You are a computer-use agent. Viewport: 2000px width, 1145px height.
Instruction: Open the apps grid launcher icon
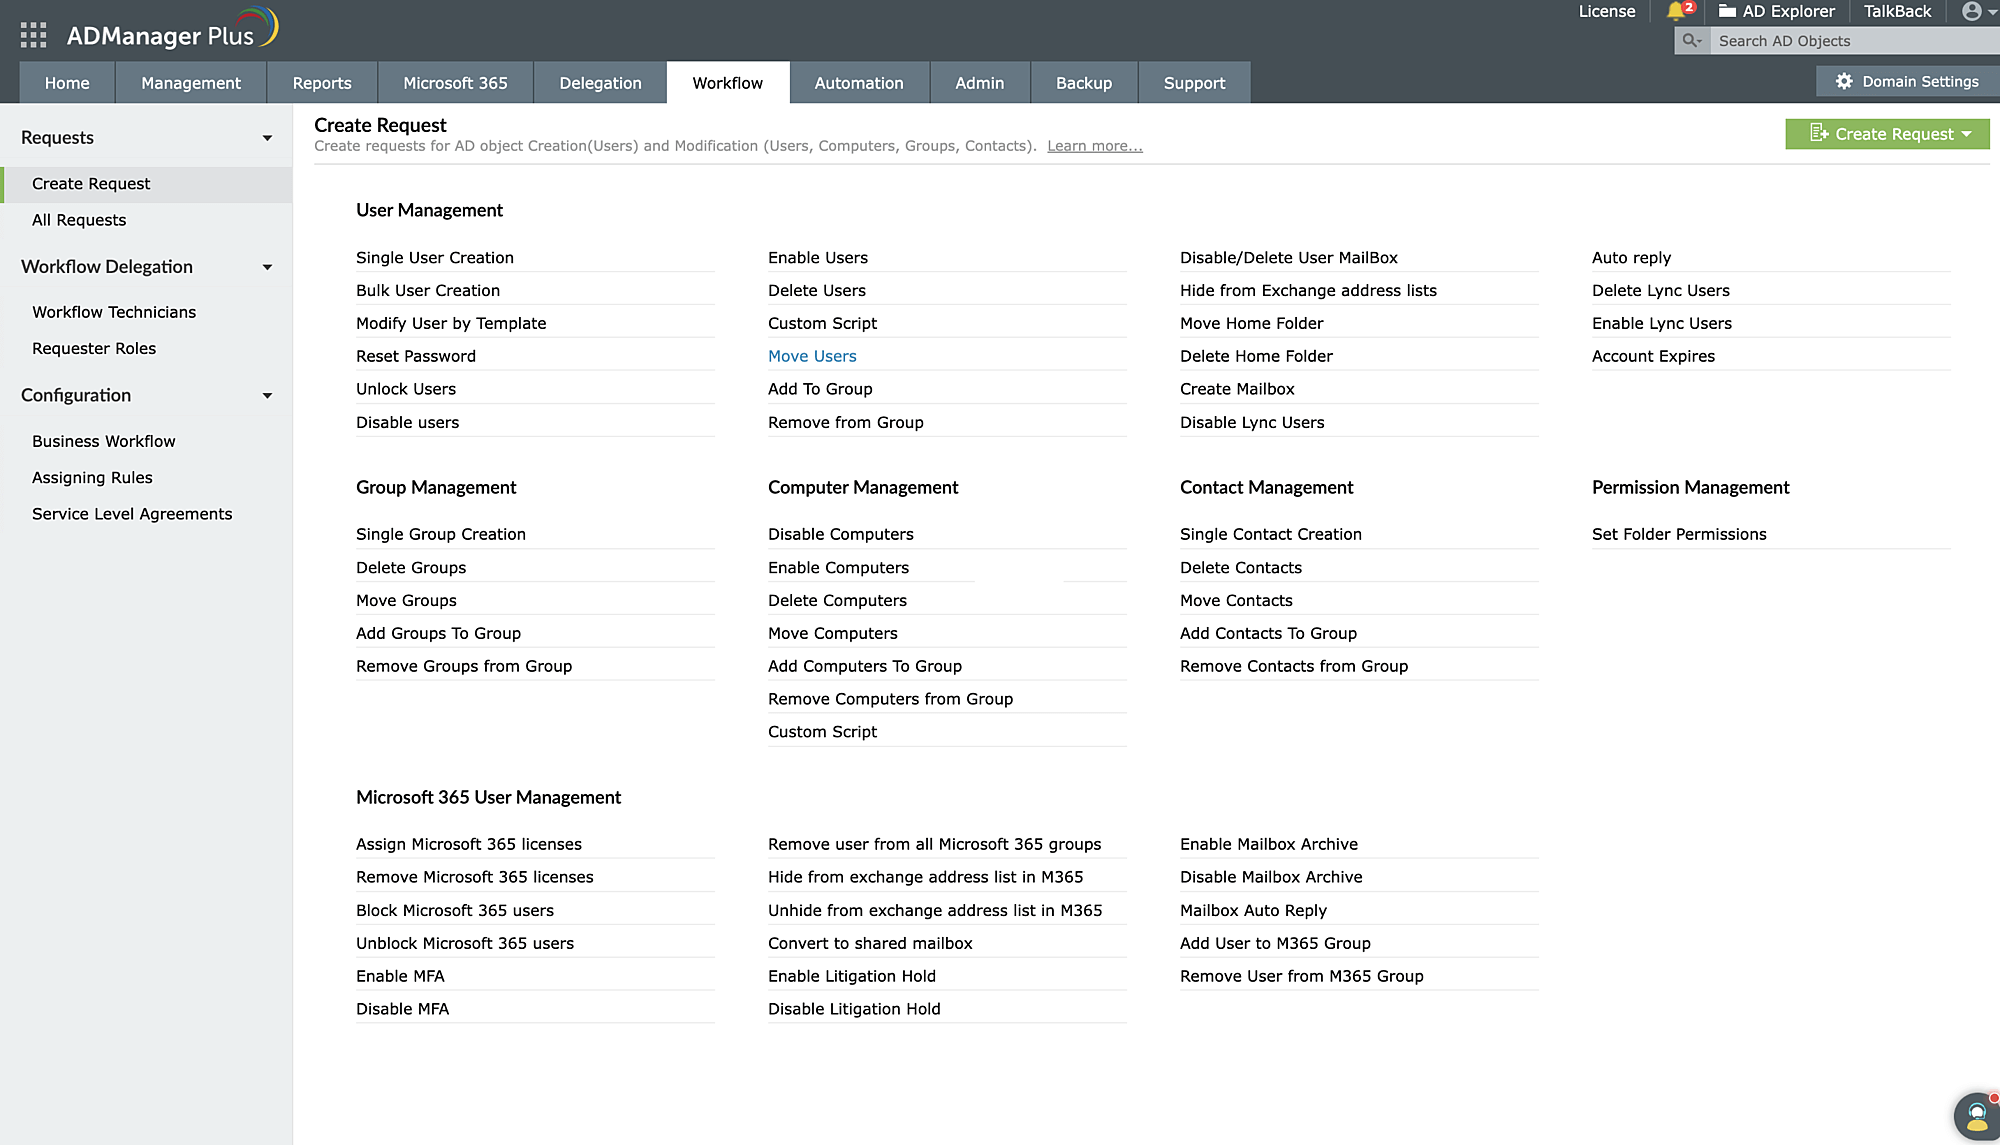tap(33, 36)
